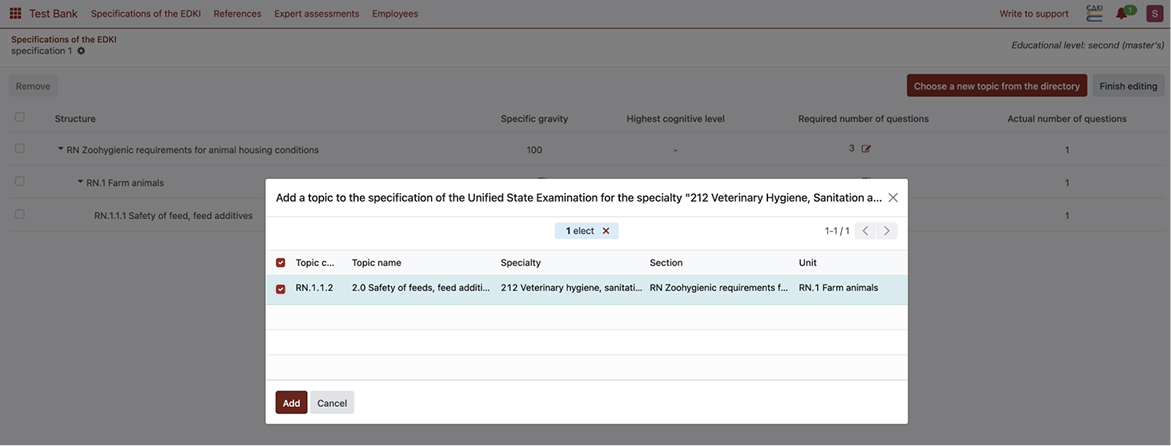This screenshot has width=1171, height=446.
Task: Open the Expert assessments menu
Action: click(317, 13)
